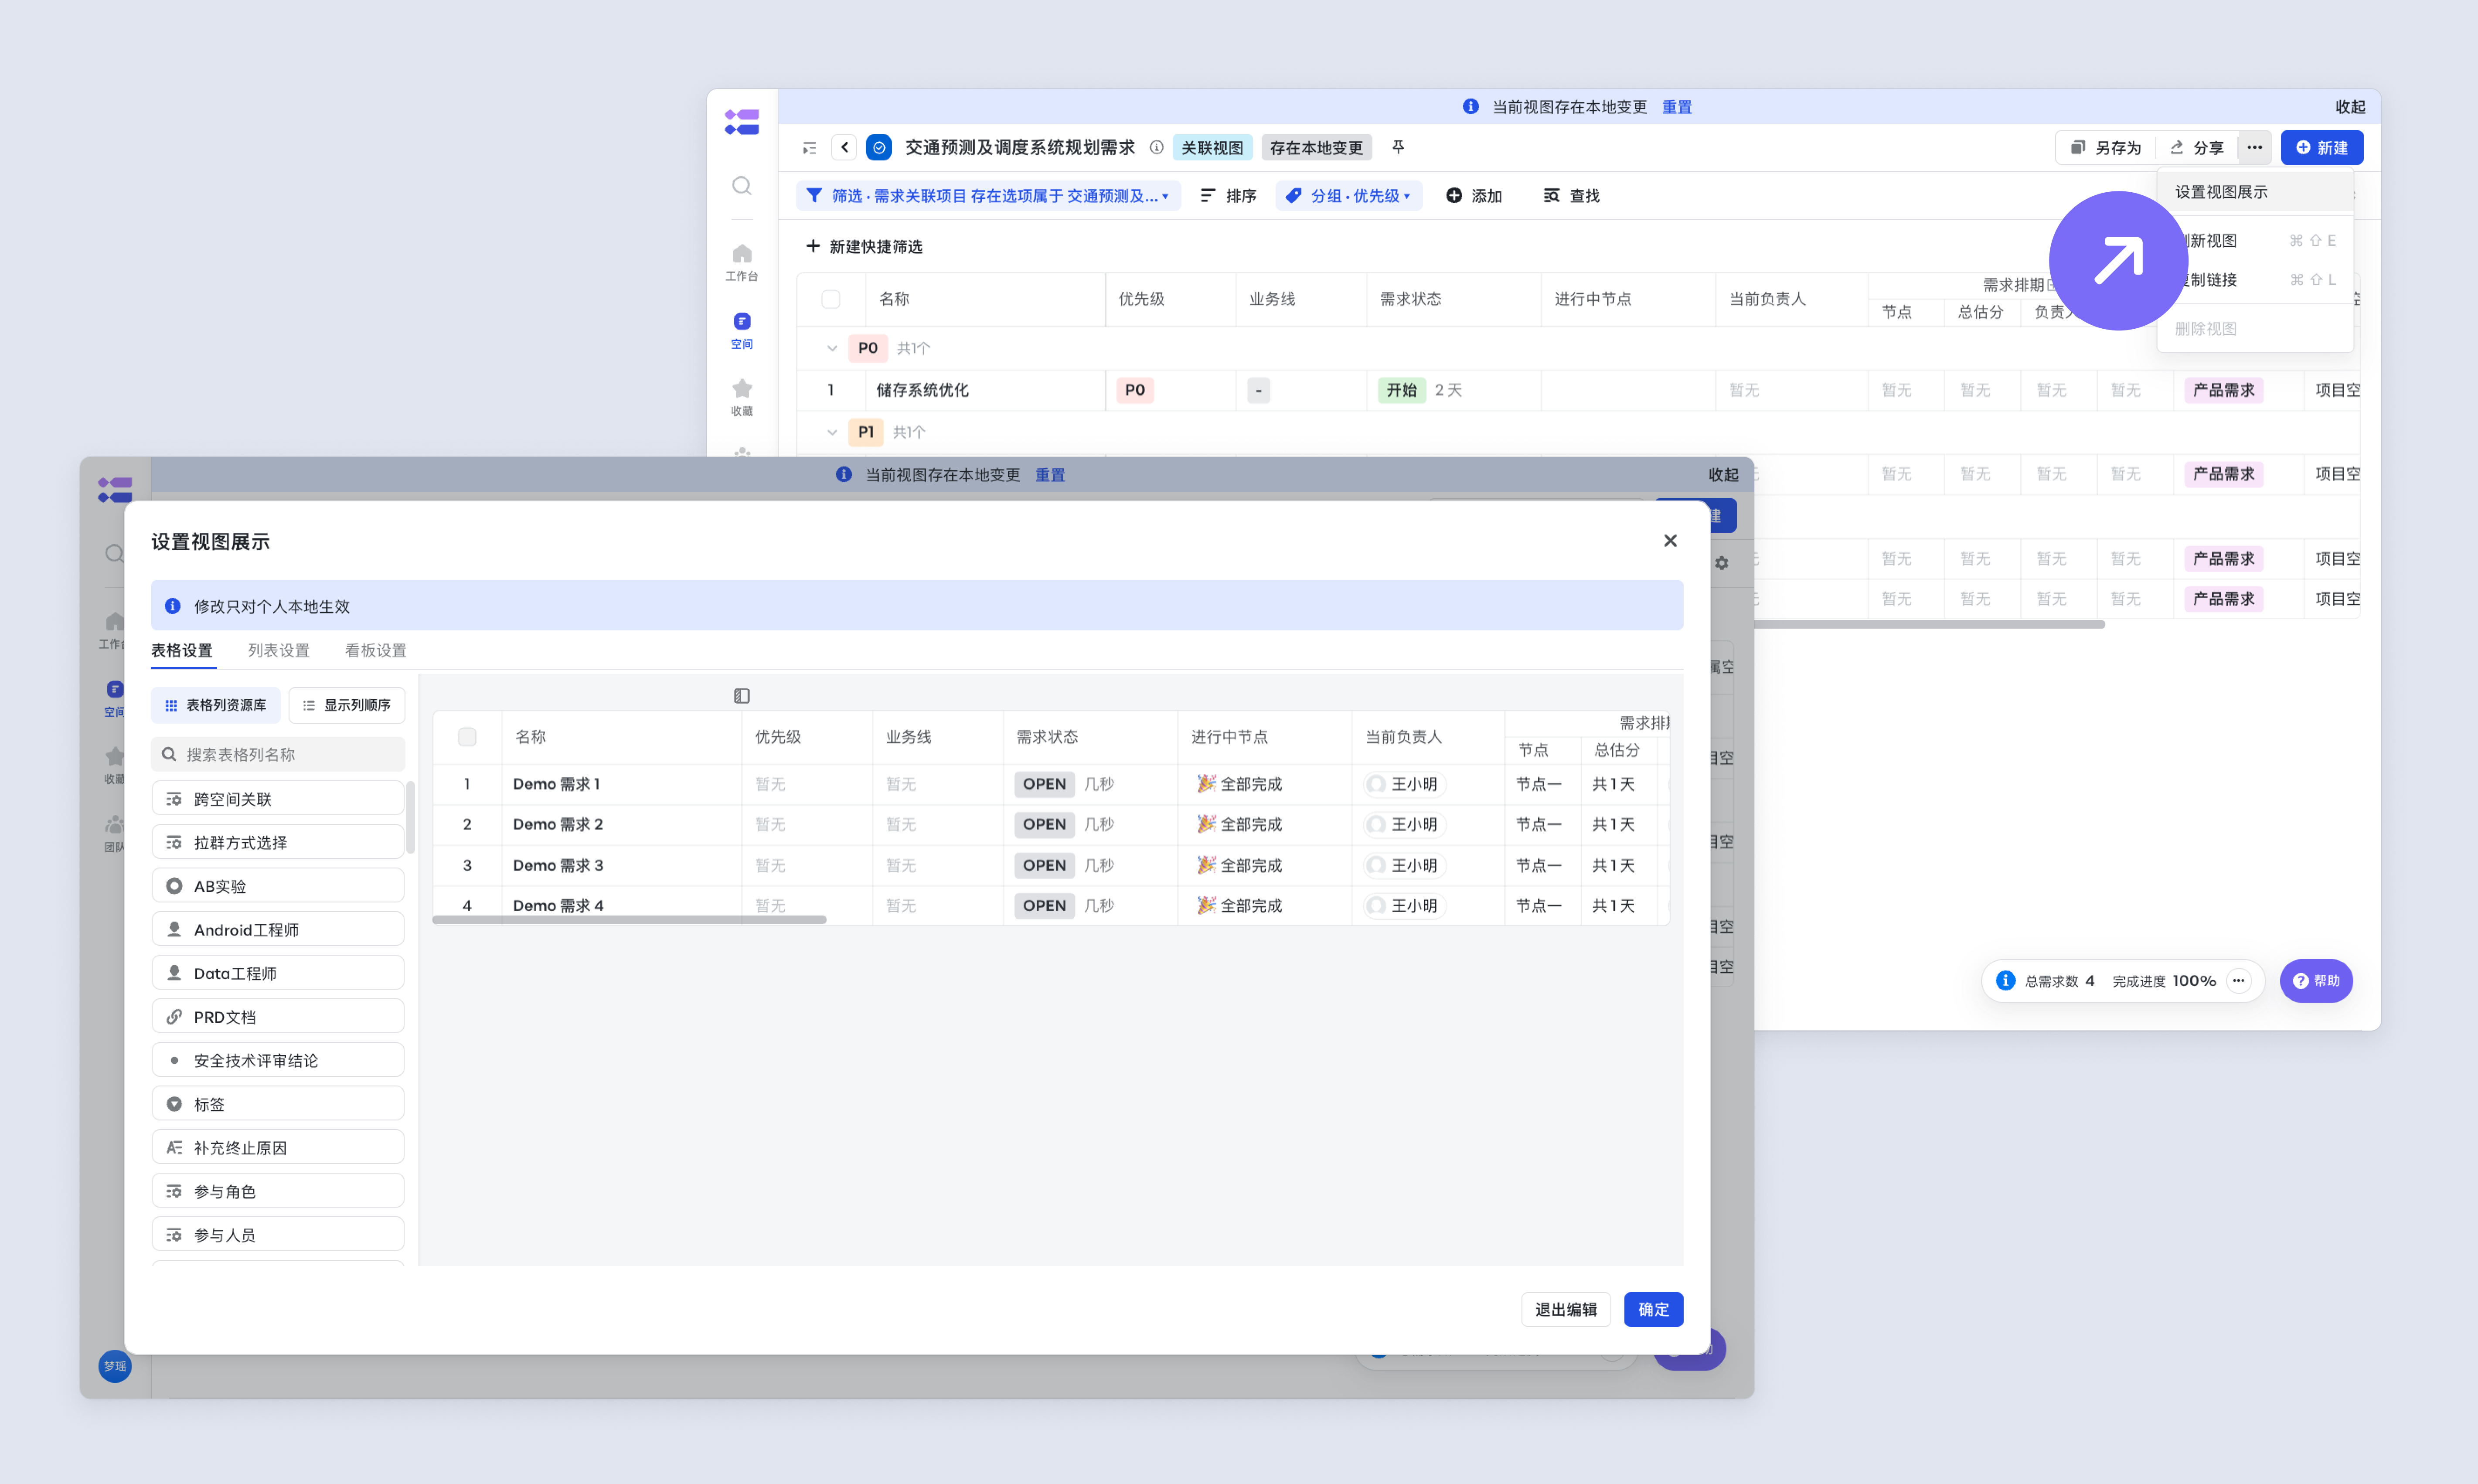The width and height of the screenshot is (2478, 1484).
Task: Click 退出编辑 in the dialog
Action: pos(1566,1310)
